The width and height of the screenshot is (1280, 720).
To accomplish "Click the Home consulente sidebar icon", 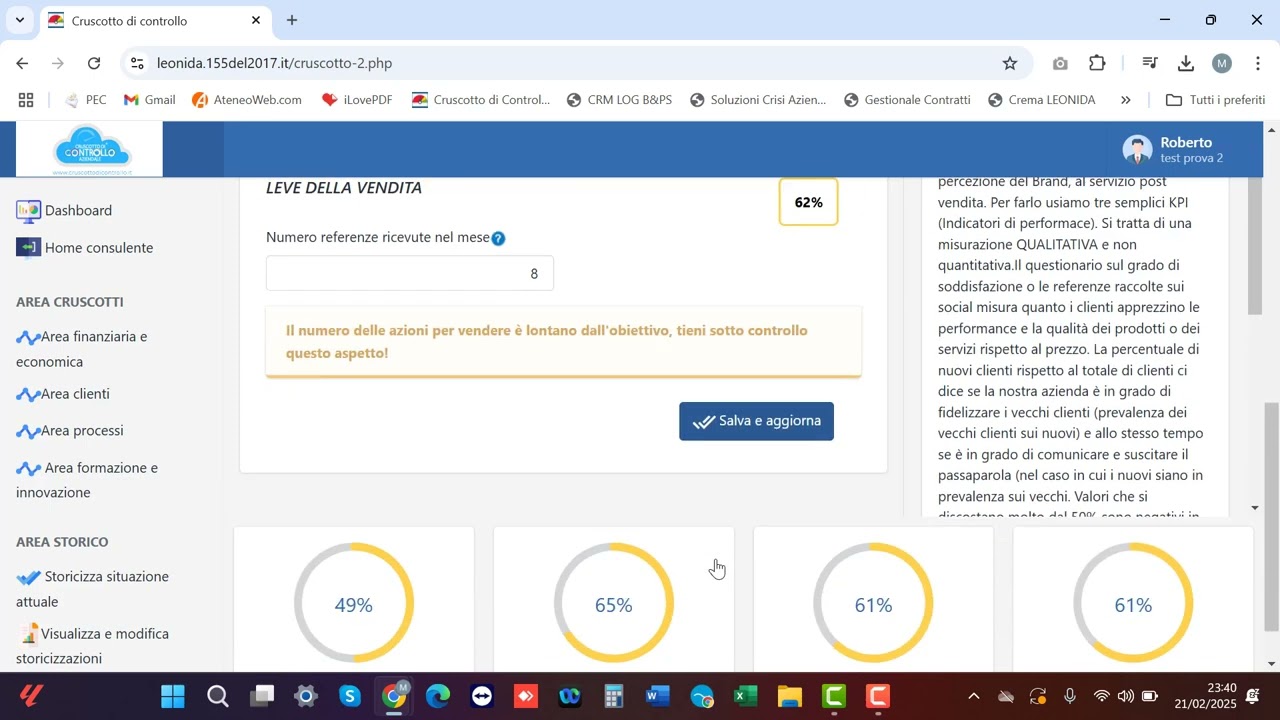I will [x=28, y=248].
